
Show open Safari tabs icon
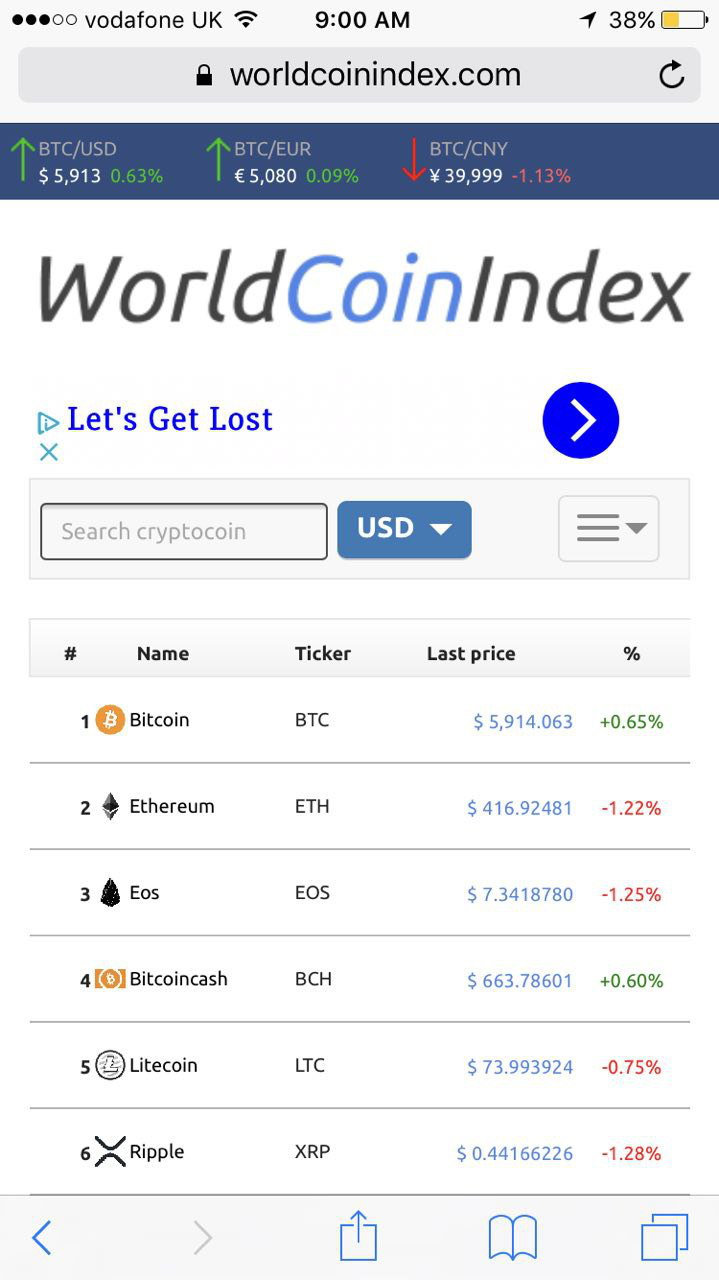tap(664, 1237)
